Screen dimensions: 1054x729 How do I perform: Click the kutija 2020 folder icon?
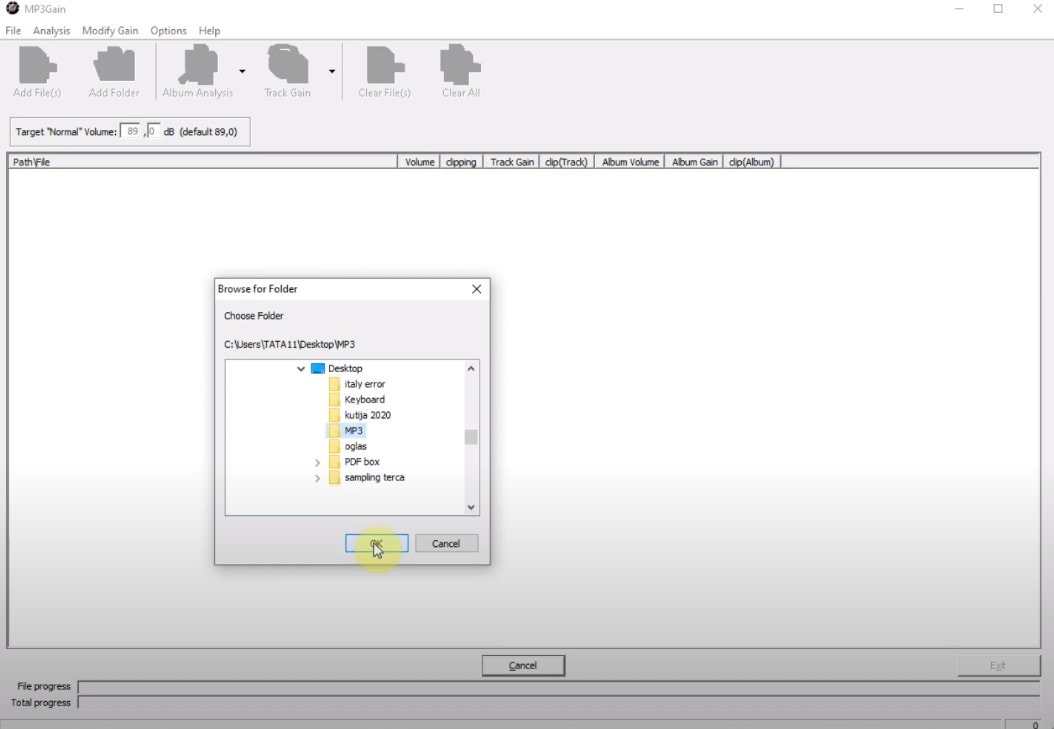(x=334, y=415)
